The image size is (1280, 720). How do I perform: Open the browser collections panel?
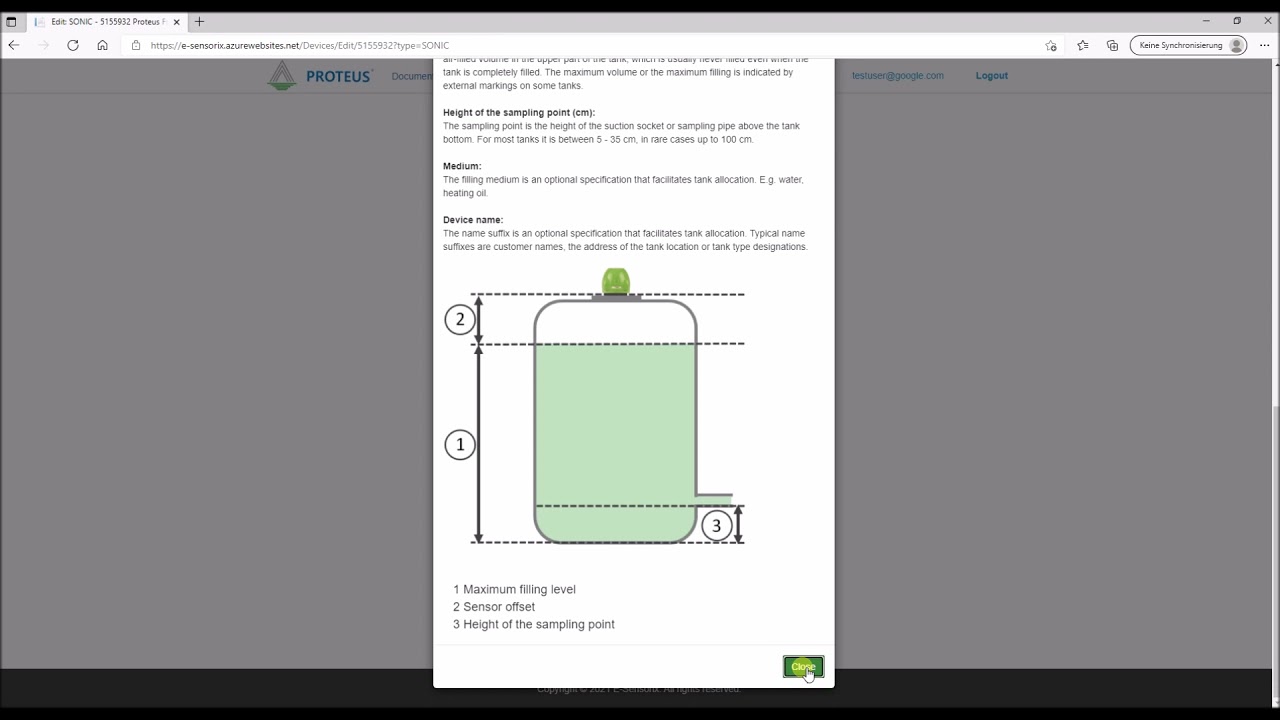coord(1112,45)
